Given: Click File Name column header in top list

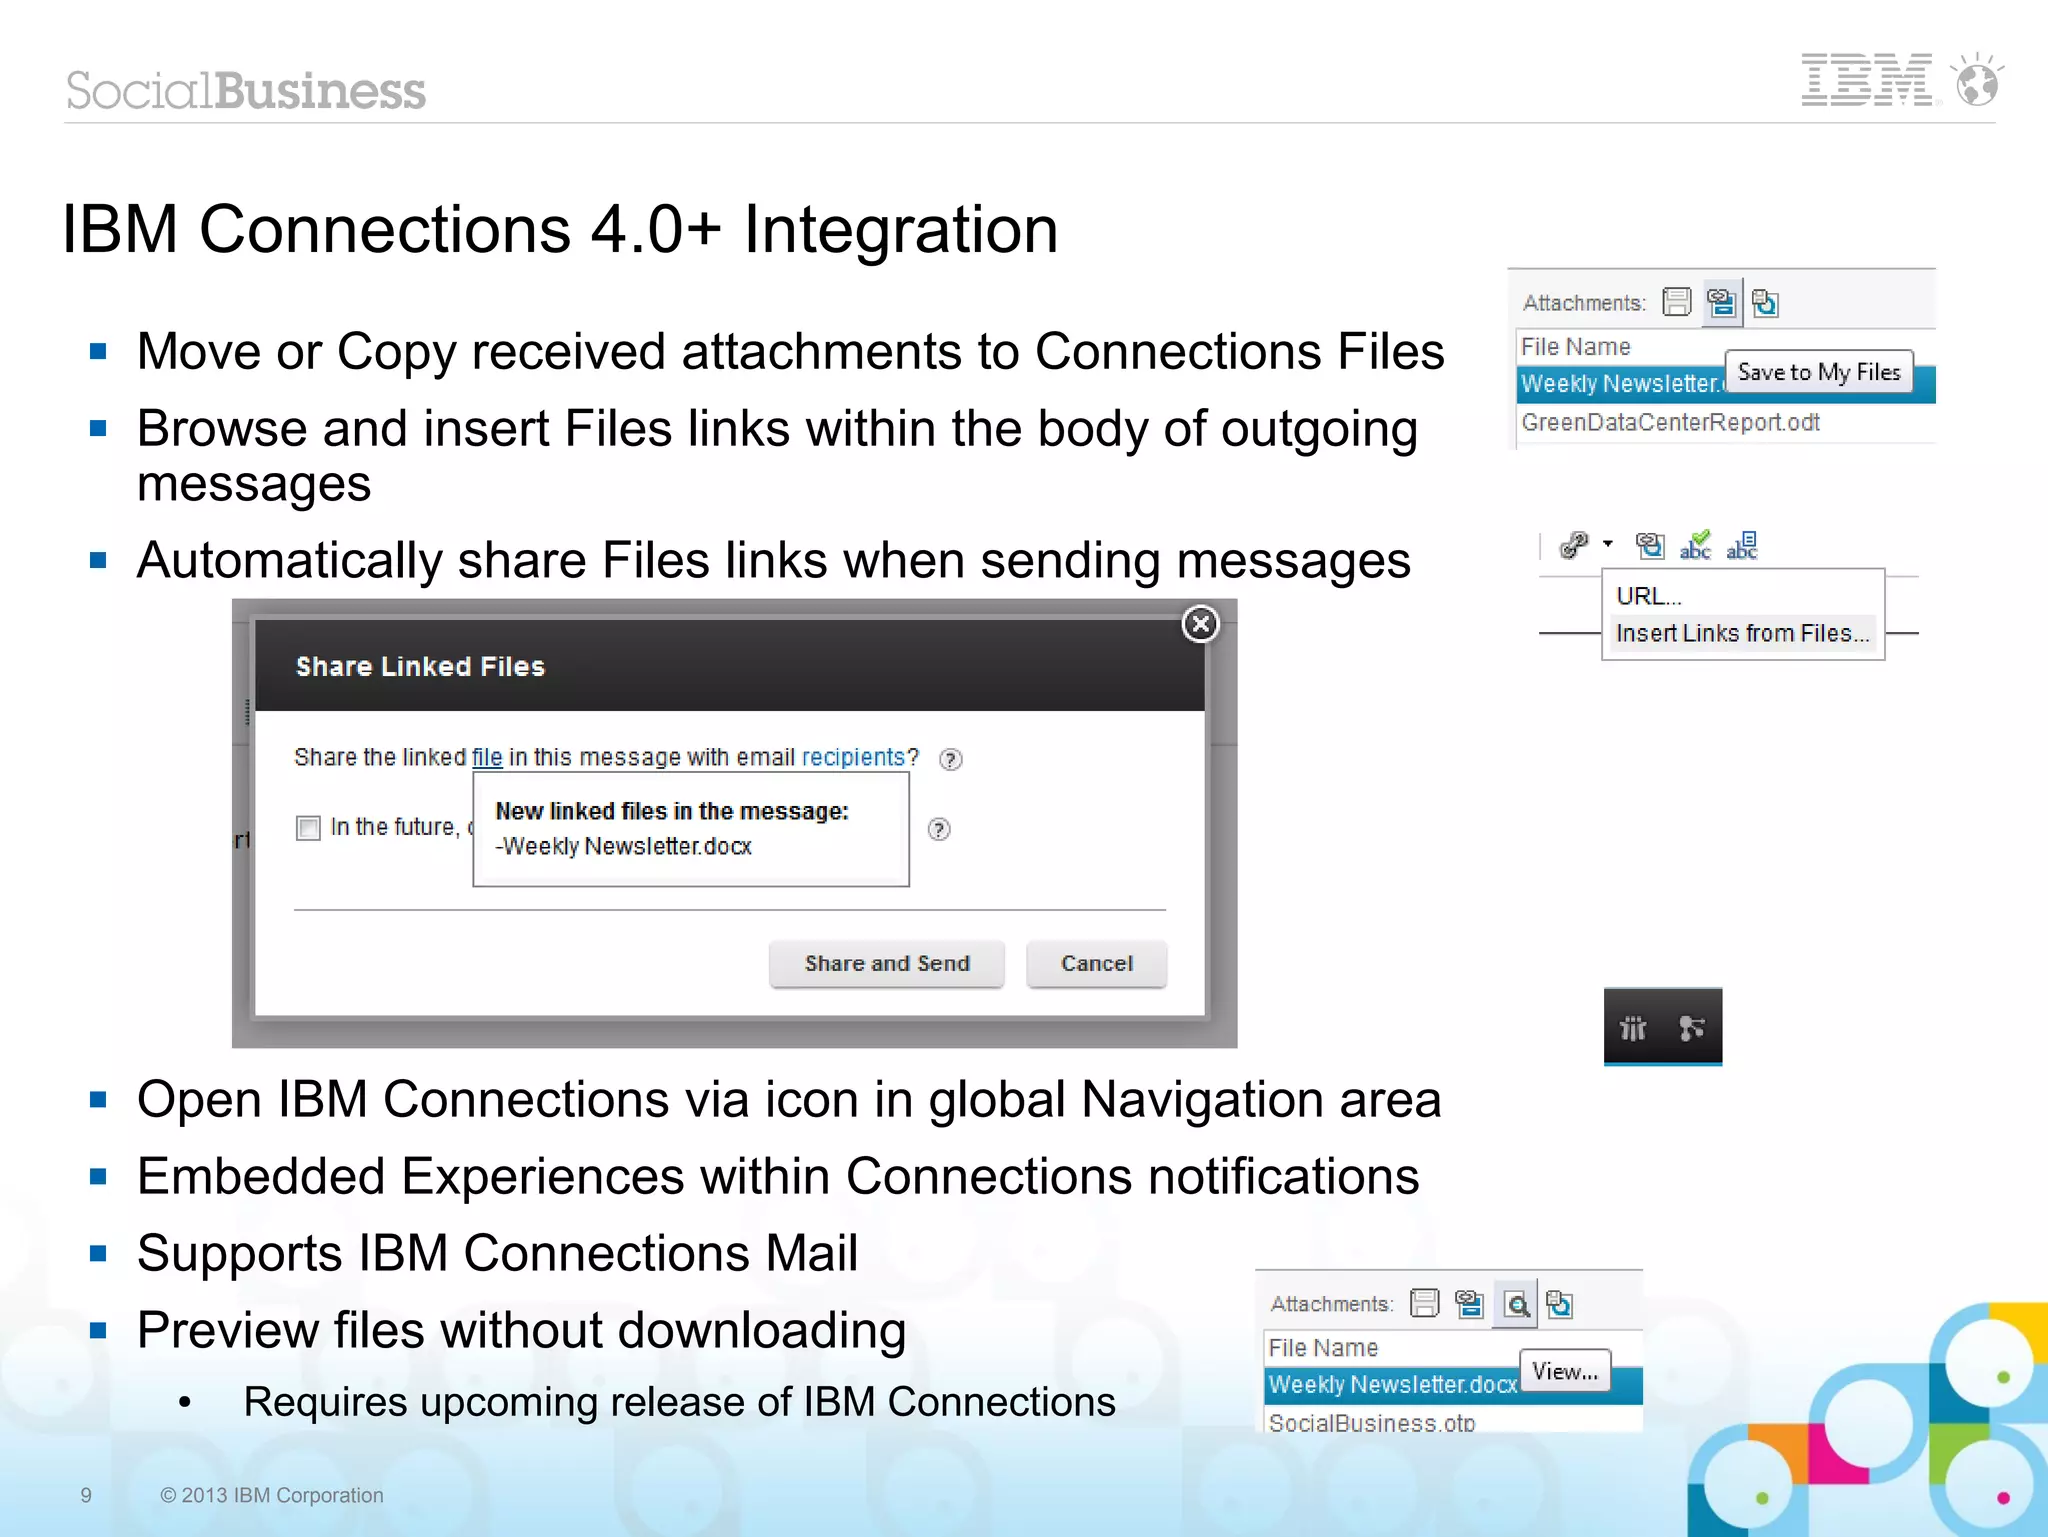Looking at the screenshot, I should click(1576, 347).
